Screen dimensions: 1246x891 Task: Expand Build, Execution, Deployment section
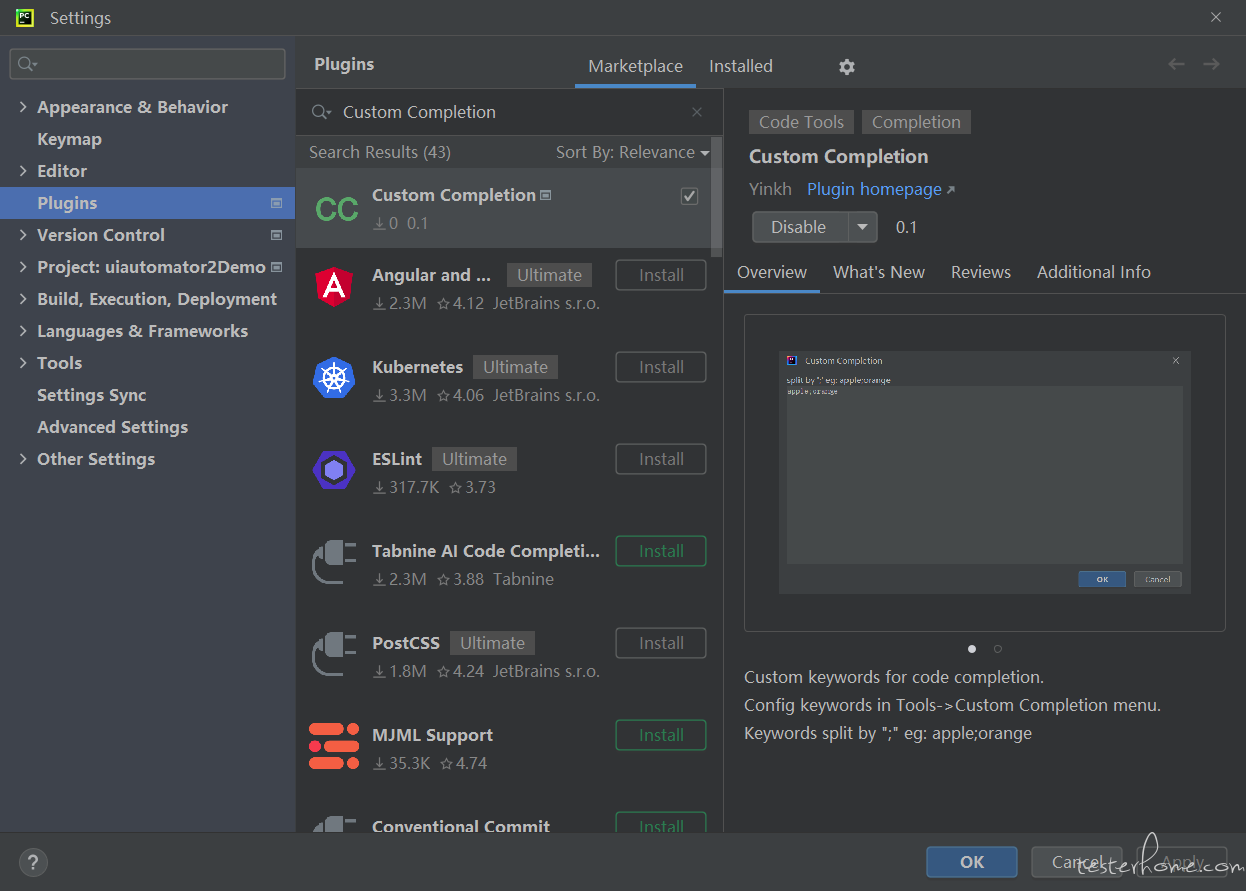click(x=23, y=299)
